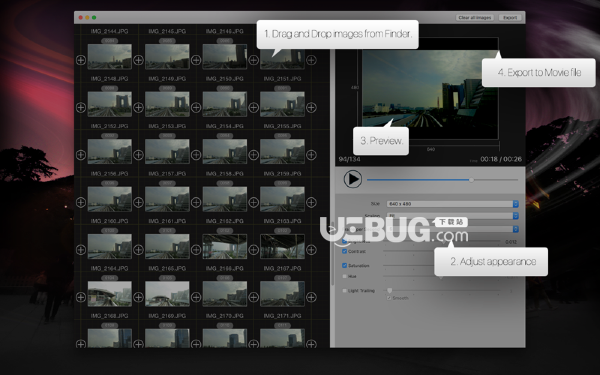
Task: Click the plus icon between IMG_2161 and IMG_2162
Action: (196, 250)
